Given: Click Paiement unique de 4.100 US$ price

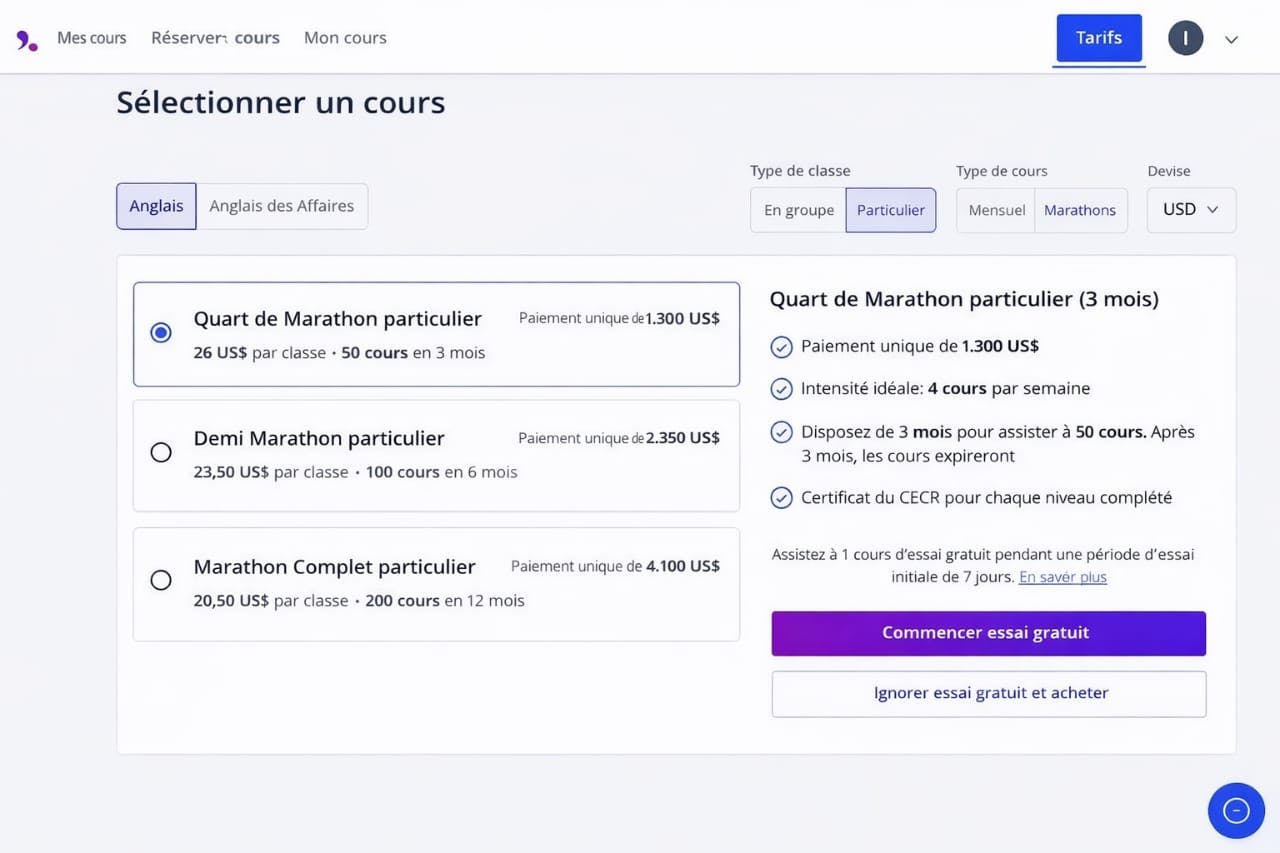Looking at the screenshot, I should [x=615, y=566].
